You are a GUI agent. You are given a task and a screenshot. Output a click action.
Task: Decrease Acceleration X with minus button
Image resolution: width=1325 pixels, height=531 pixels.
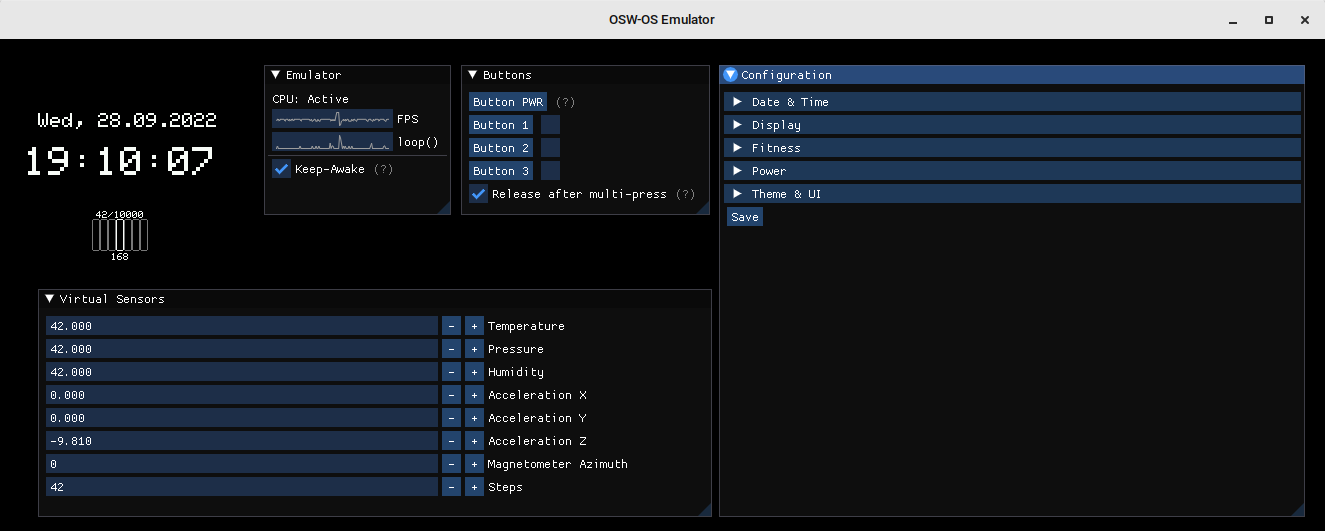coord(451,395)
